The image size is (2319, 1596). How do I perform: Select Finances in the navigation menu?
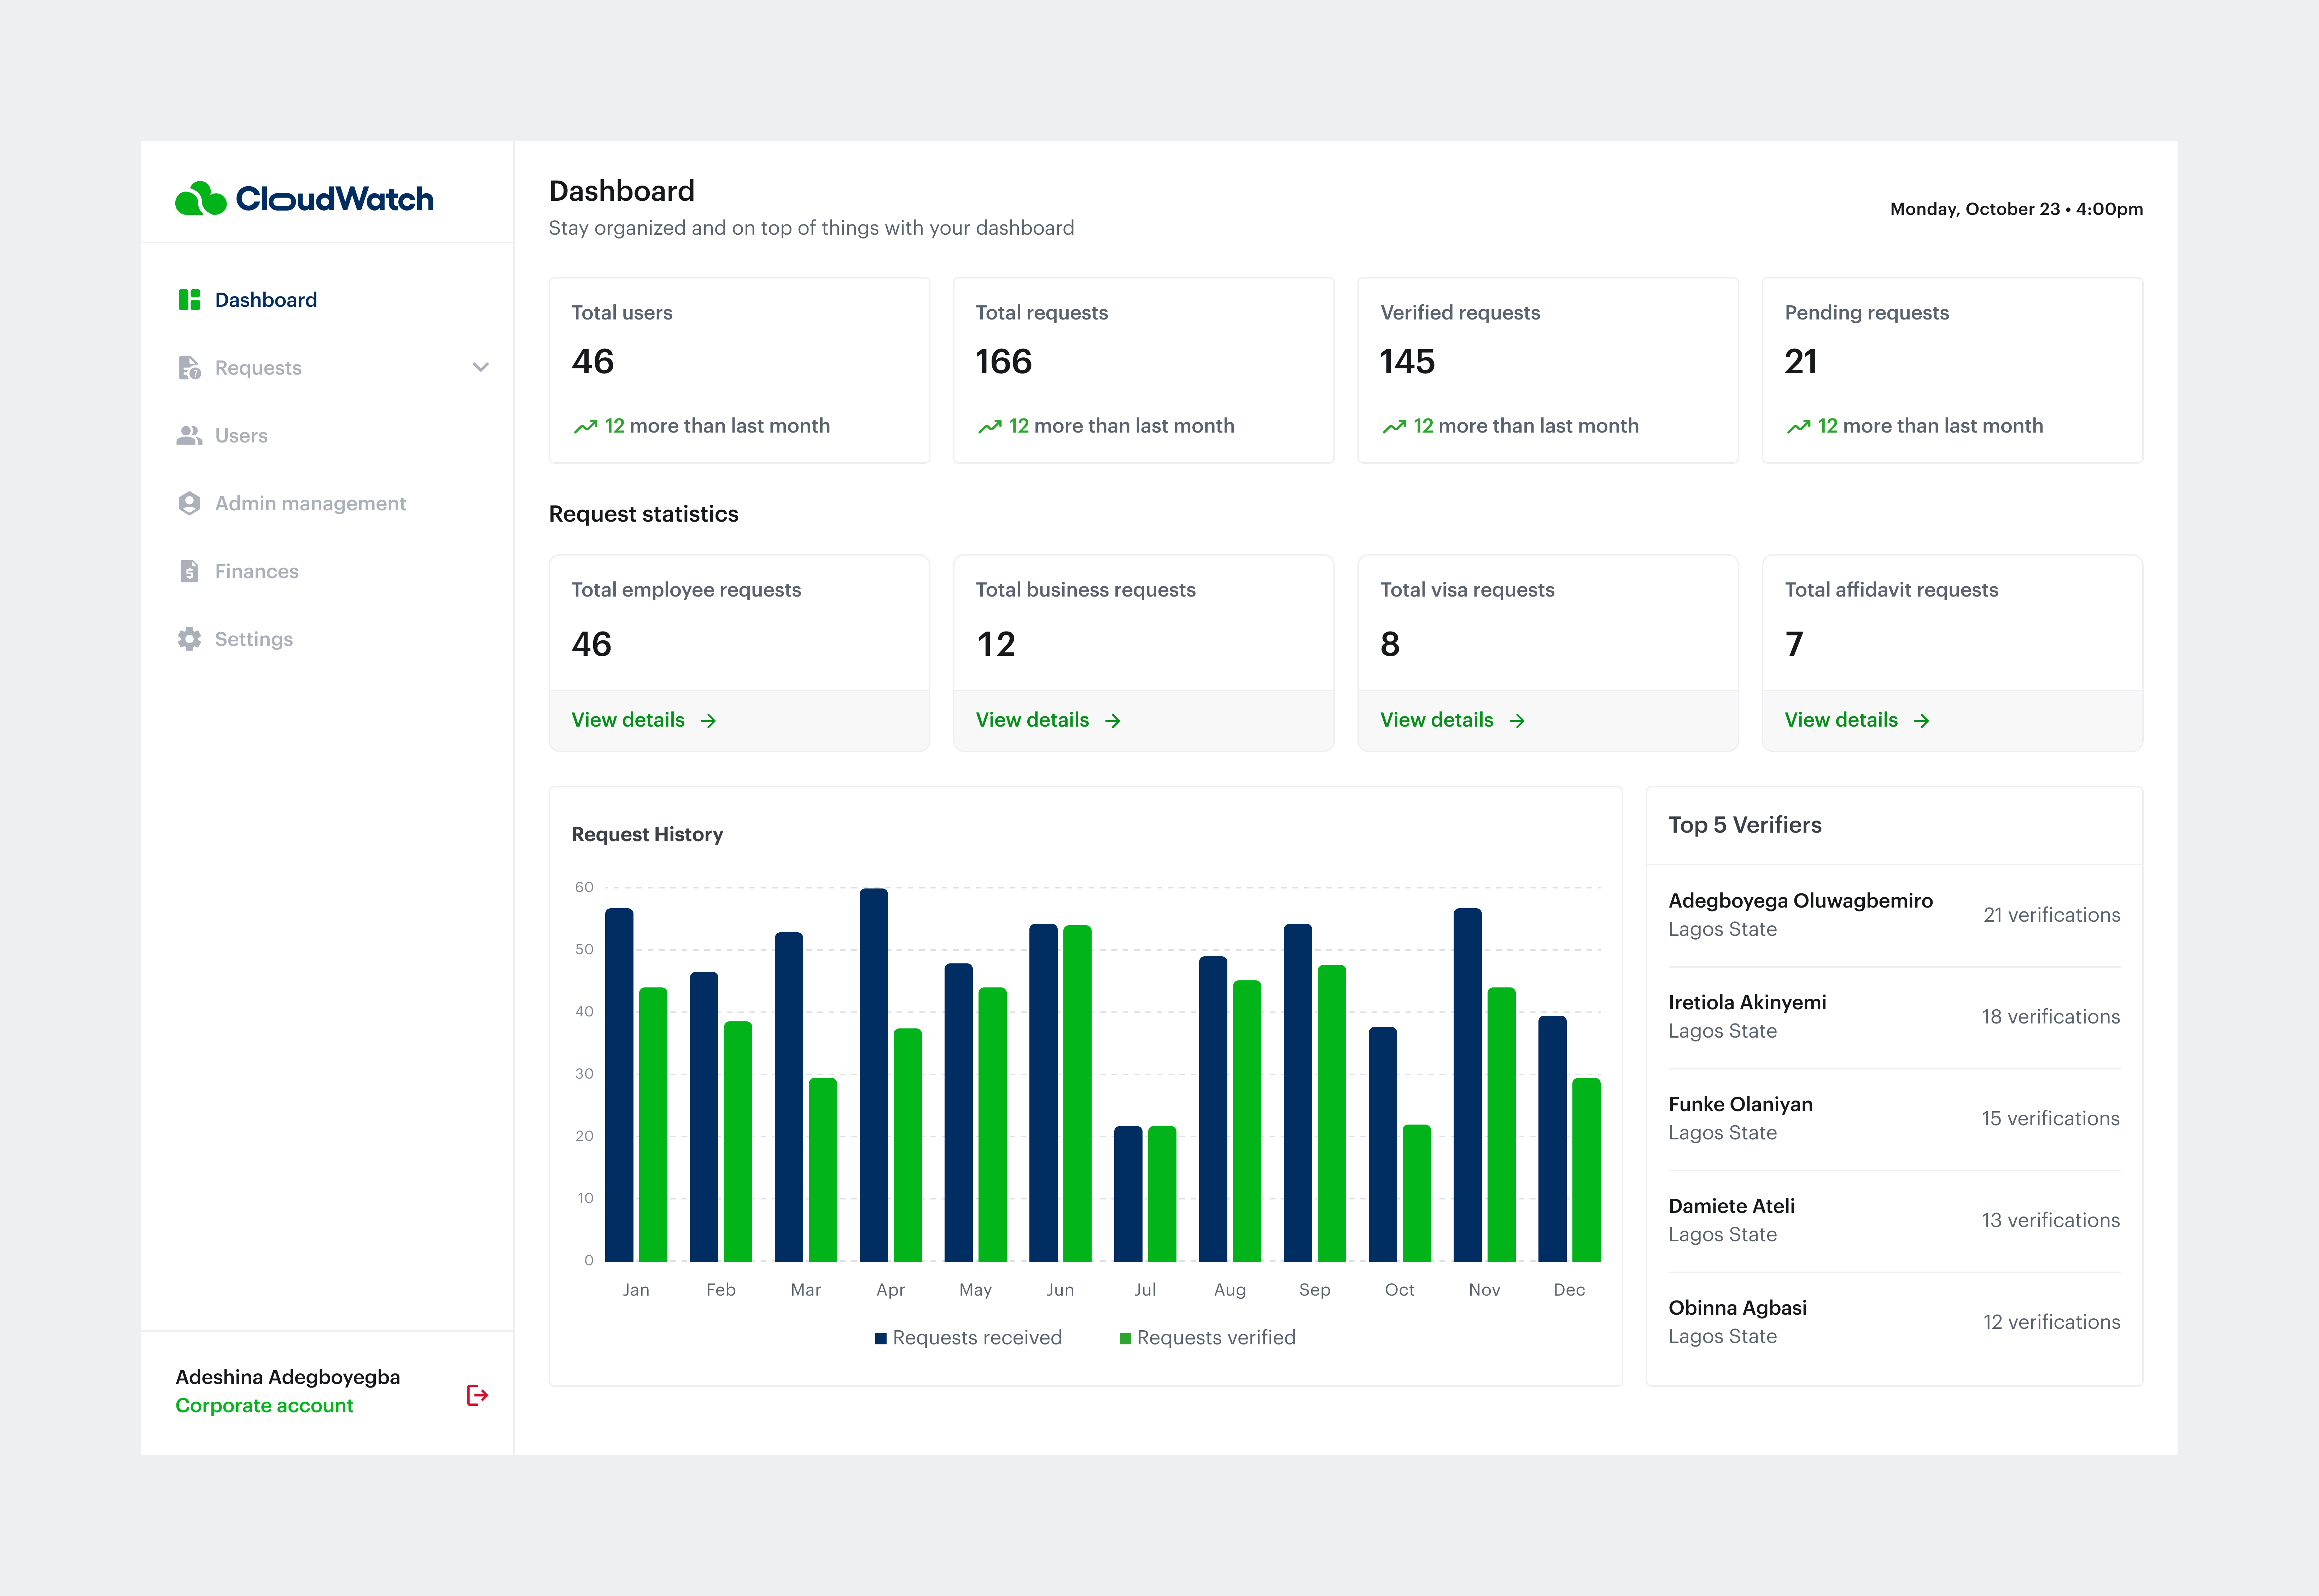256,571
